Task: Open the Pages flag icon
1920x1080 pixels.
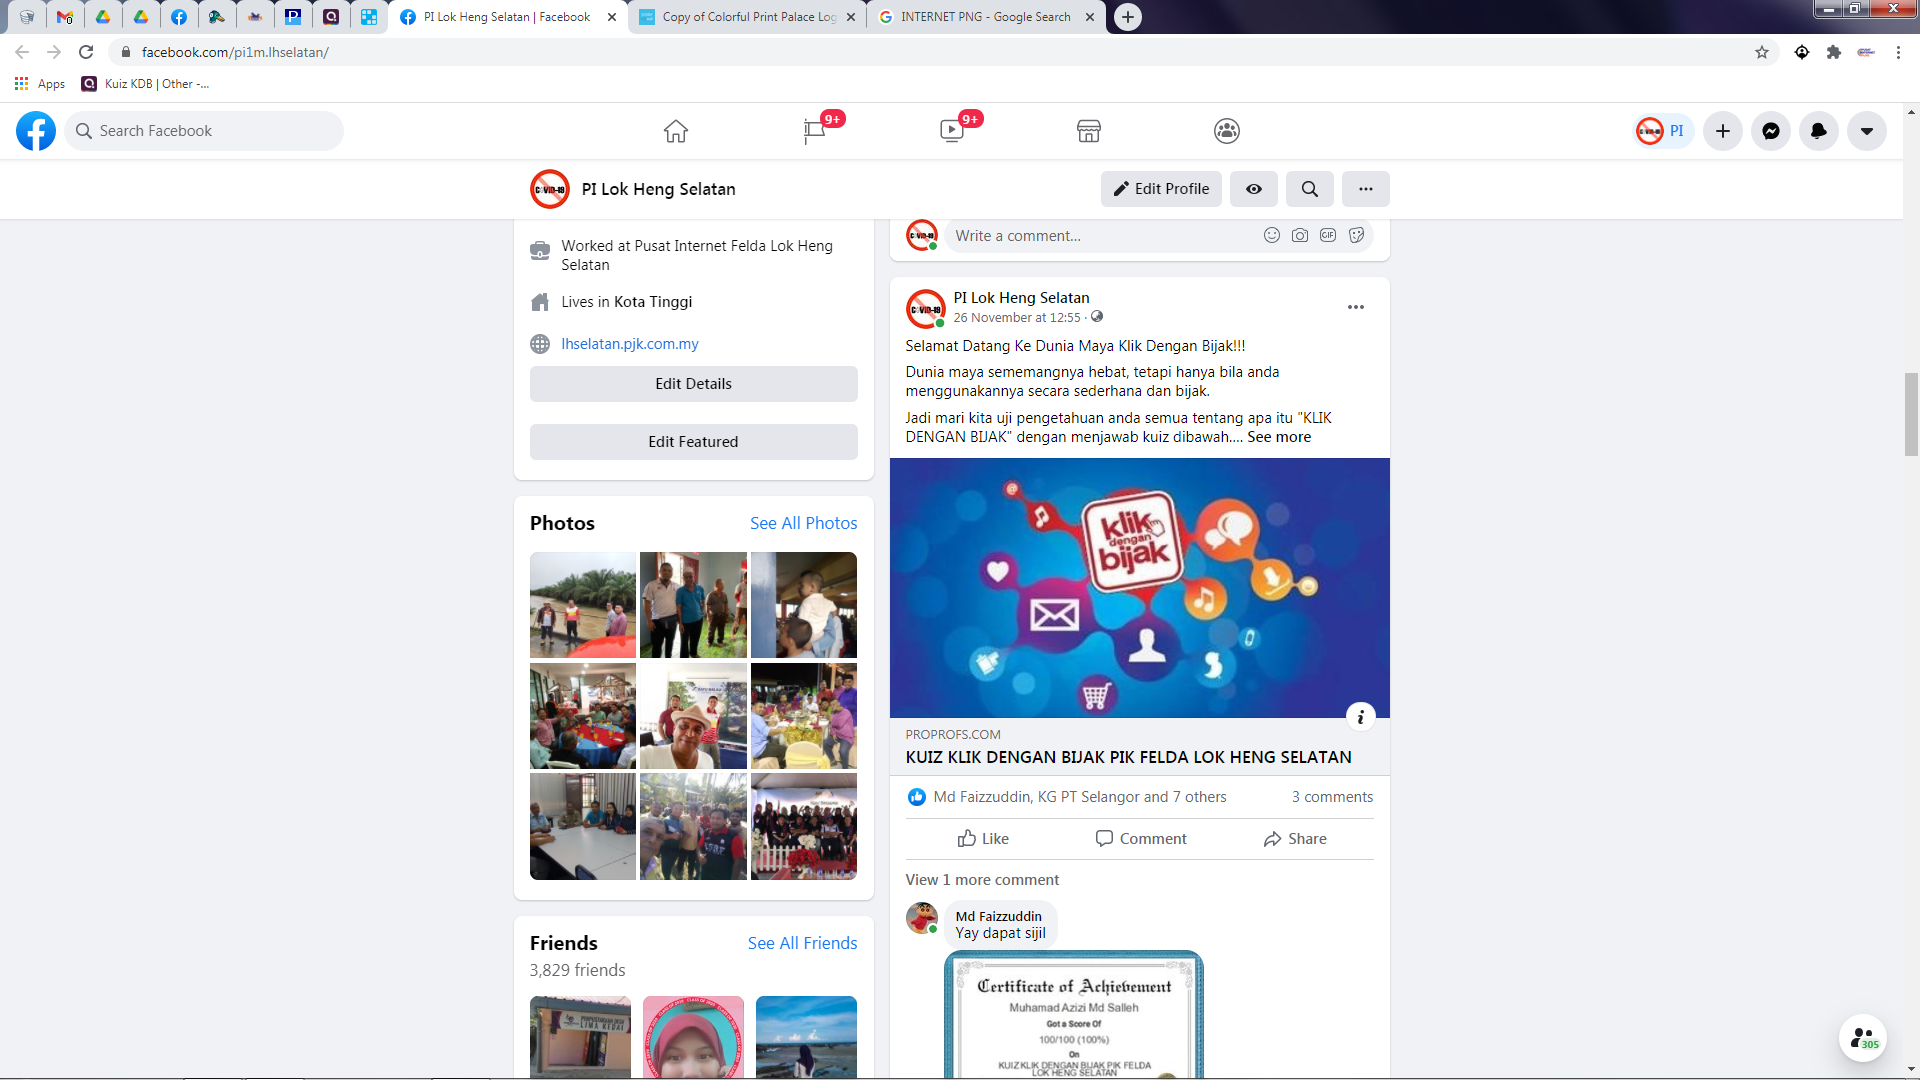Action: pyautogui.click(x=814, y=131)
